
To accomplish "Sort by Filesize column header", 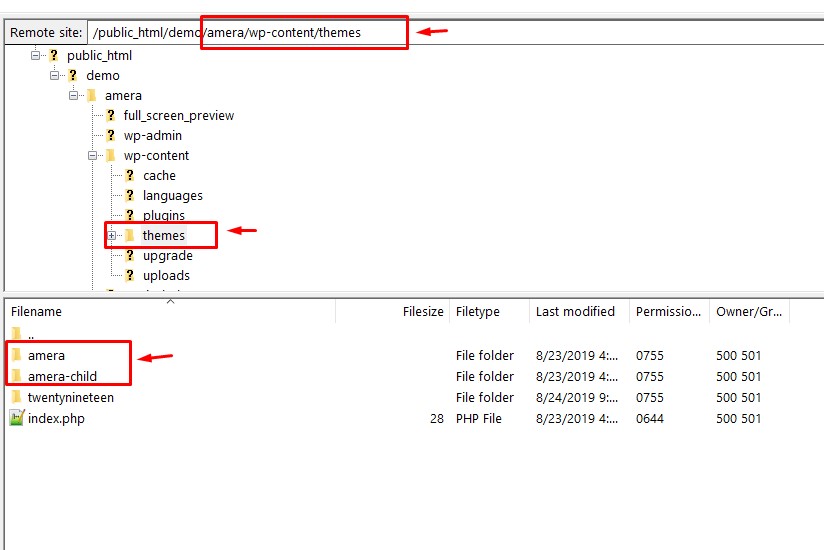I will (x=422, y=312).
